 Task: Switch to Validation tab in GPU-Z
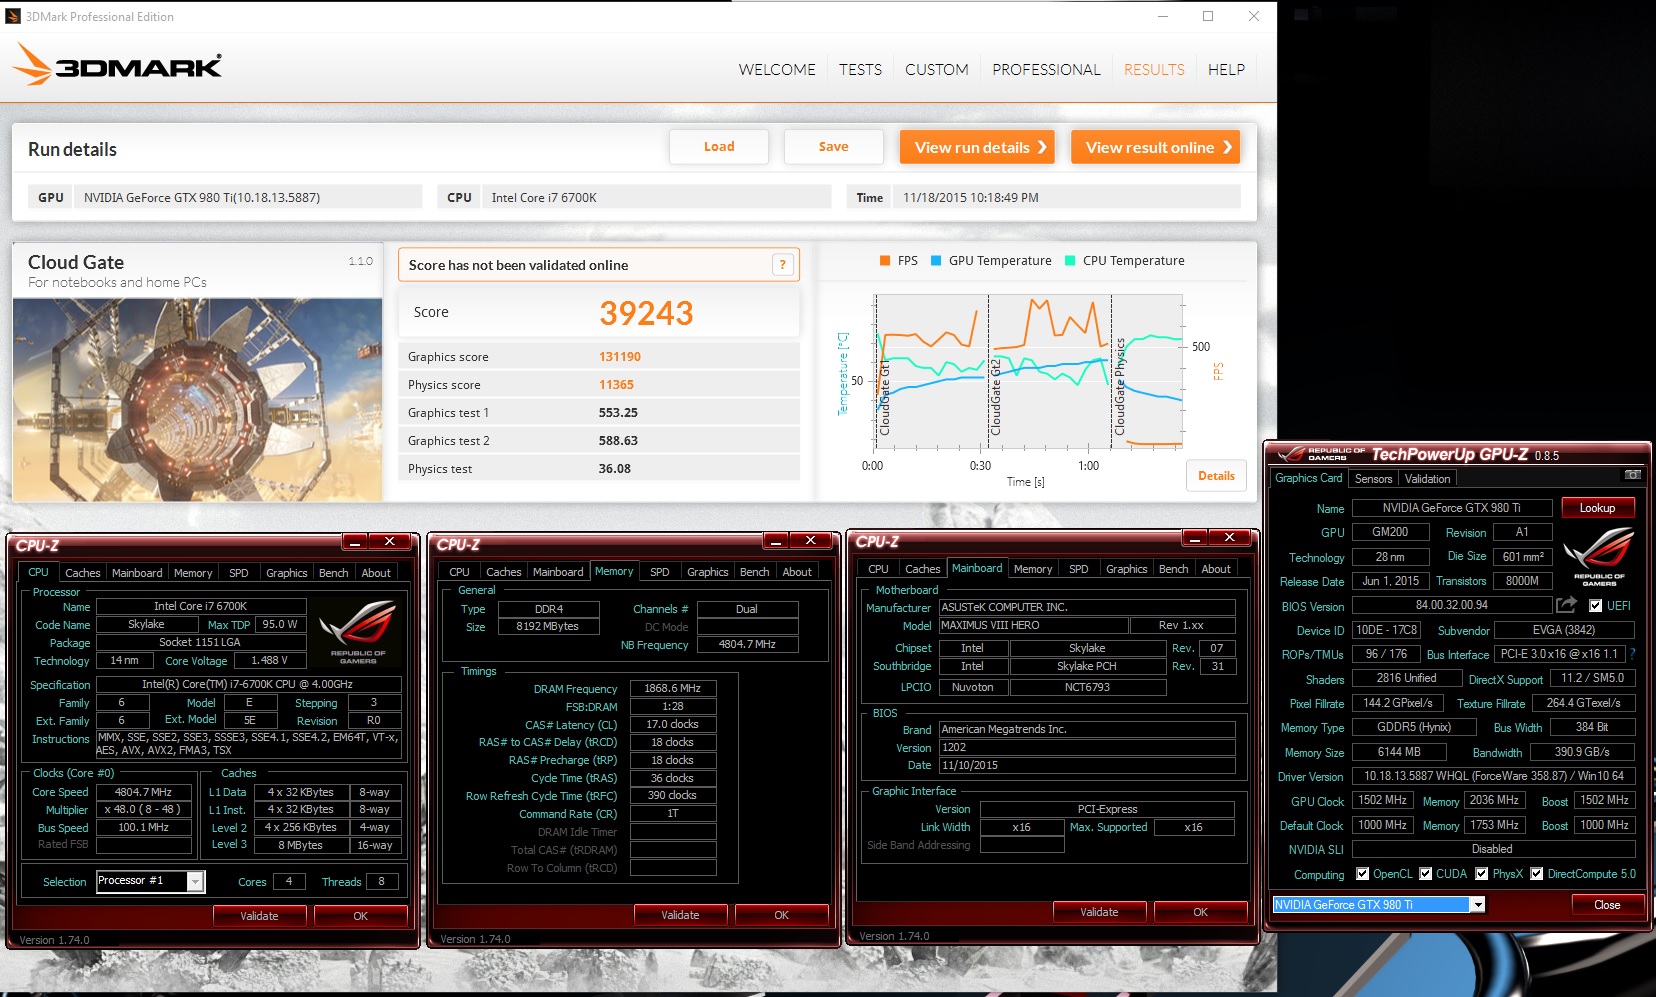[x=1427, y=479]
